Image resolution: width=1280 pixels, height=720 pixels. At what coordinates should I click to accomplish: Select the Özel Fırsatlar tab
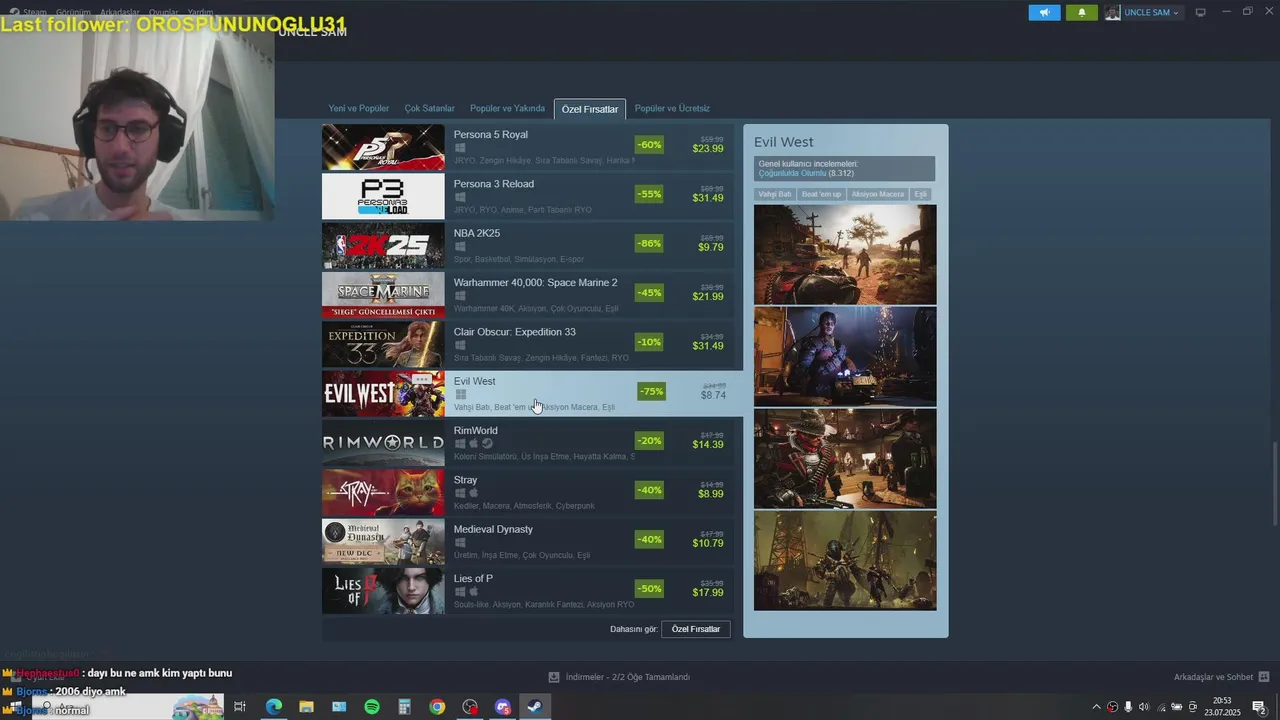tap(590, 109)
